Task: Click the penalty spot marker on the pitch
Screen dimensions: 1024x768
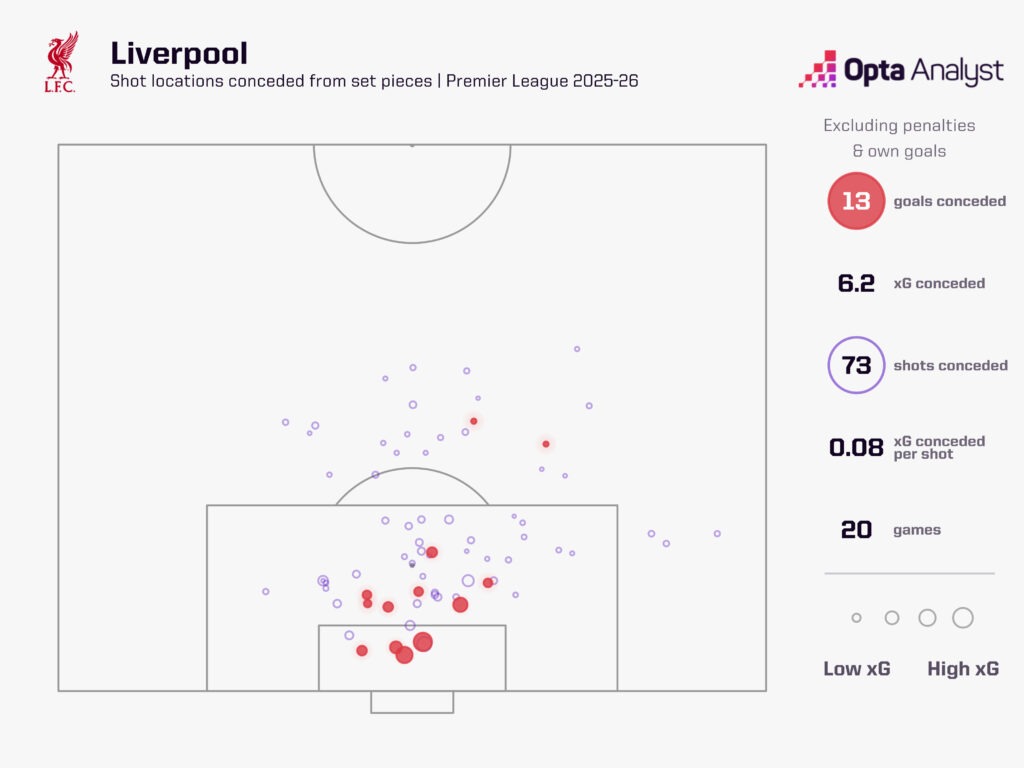Action: [x=412, y=564]
